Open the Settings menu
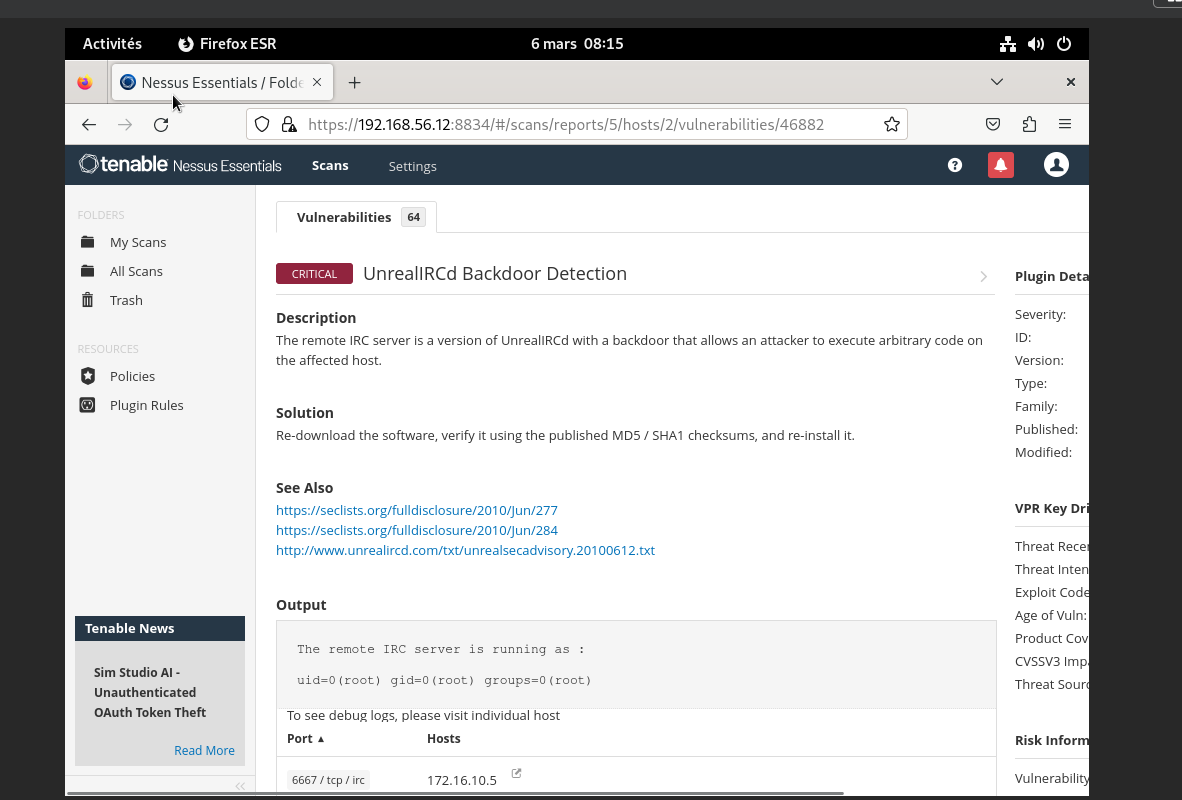1182x800 pixels. tap(412, 166)
